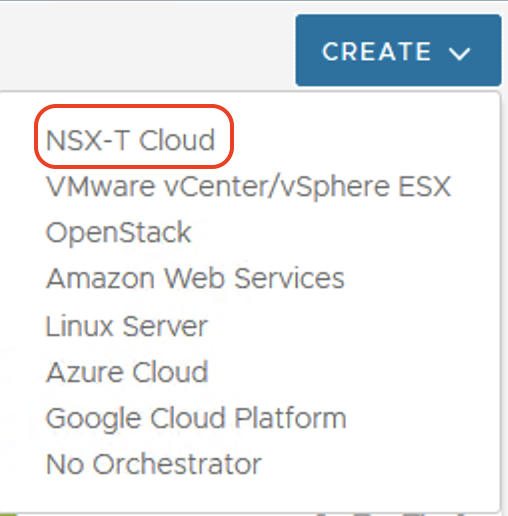The height and width of the screenshot is (516, 508).
Task: Choose VMware vCenter/vSphere ESX option
Action: click(248, 187)
